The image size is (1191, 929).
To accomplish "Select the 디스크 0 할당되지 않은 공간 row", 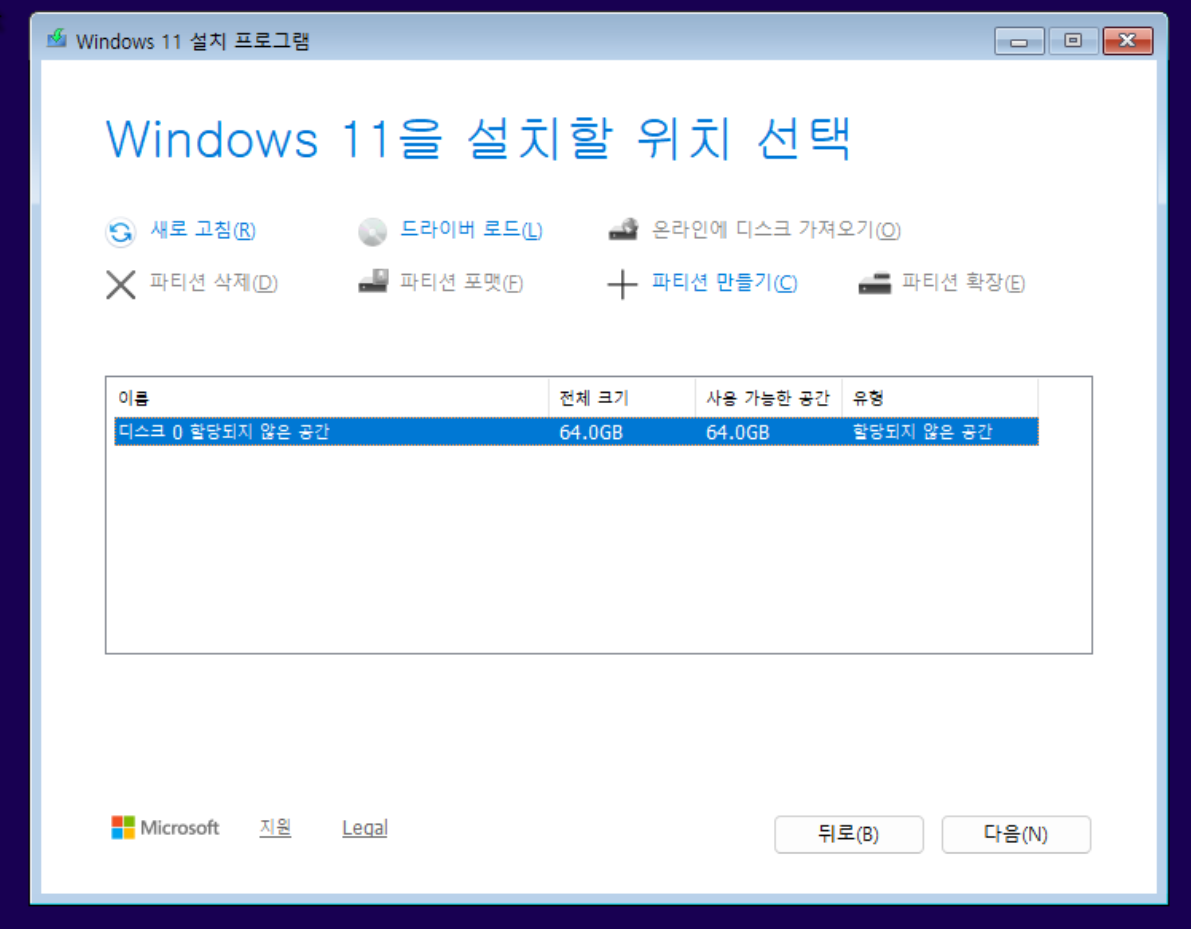I will coord(577,431).
